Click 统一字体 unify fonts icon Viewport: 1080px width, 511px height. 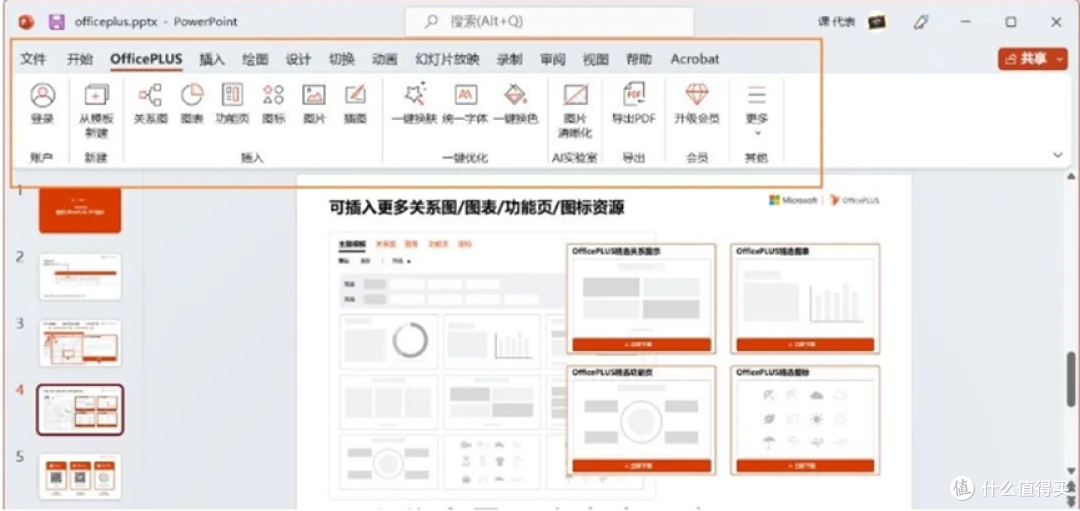point(466,95)
